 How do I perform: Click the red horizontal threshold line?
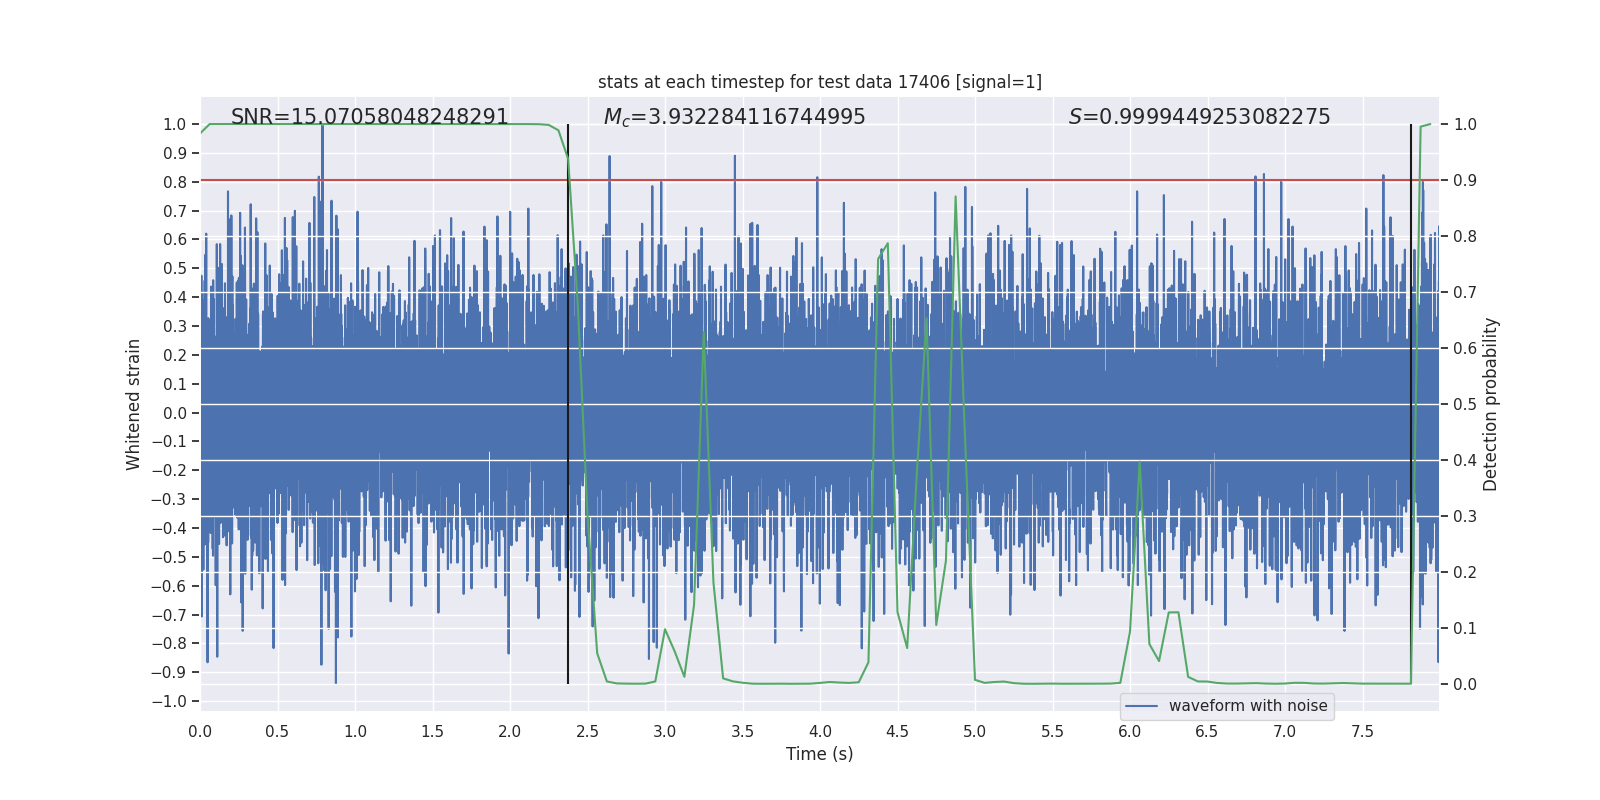pos(820,181)
